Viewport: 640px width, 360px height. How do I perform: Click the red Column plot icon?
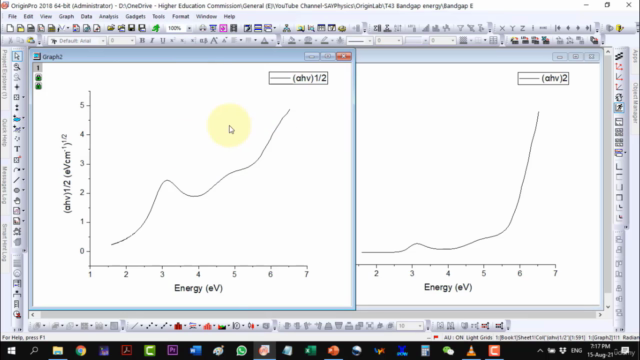point(178,326)
